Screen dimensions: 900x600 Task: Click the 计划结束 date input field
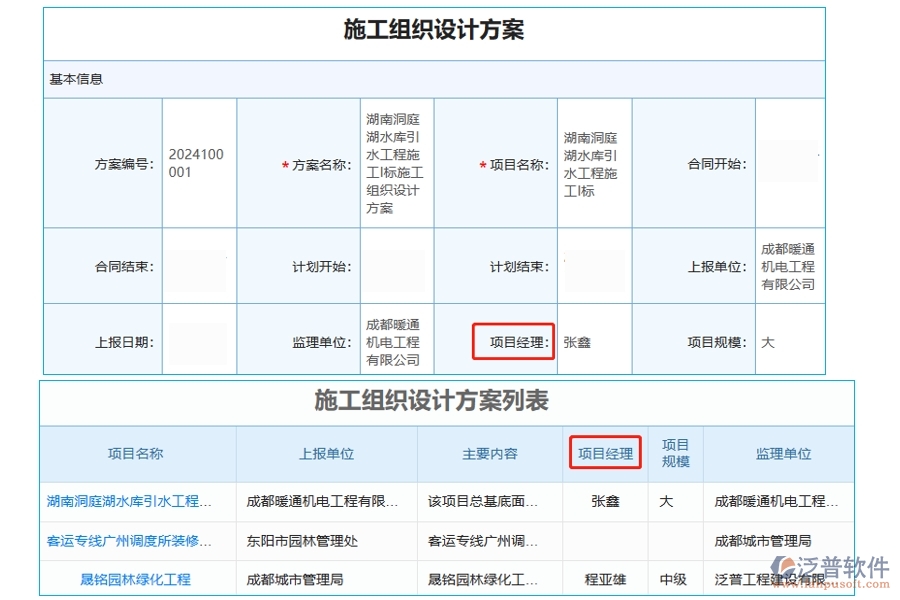pyautogui.click(x=594, y=266)
